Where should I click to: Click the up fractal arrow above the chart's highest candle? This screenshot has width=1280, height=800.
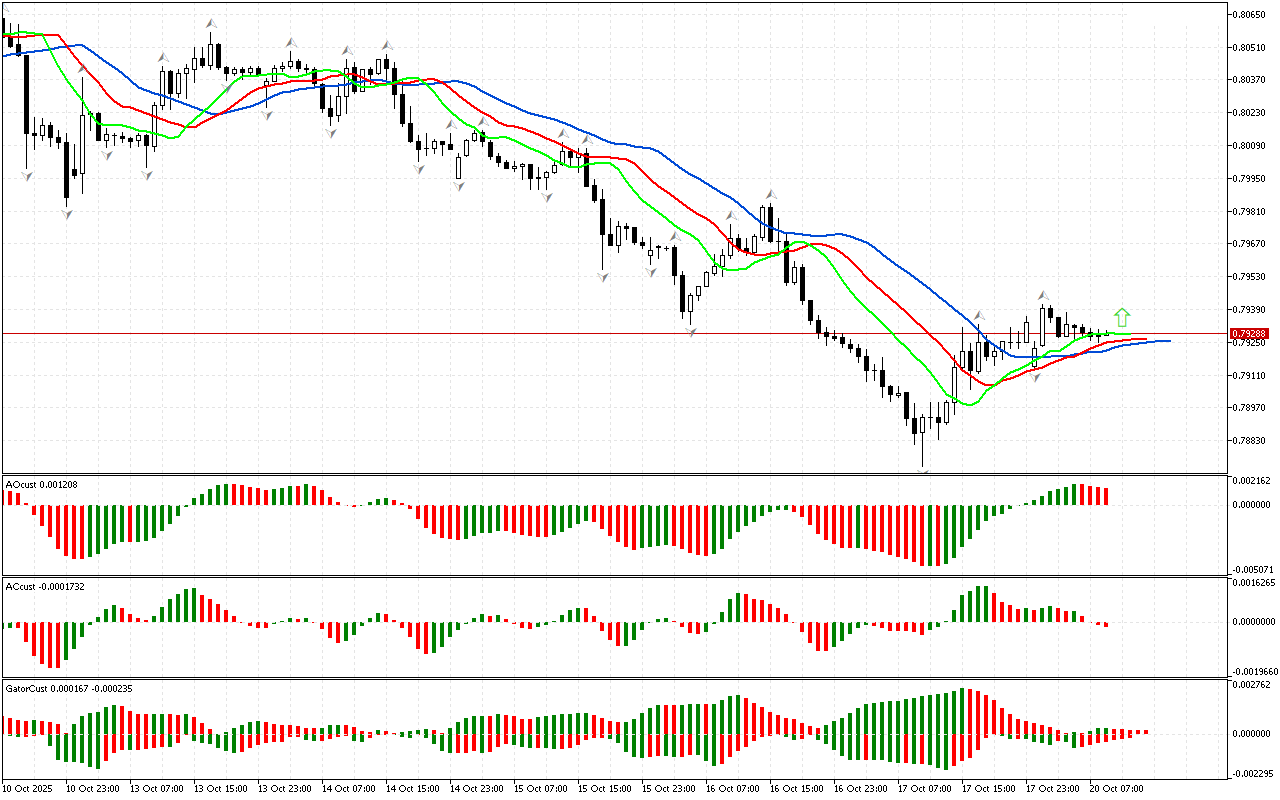211,22
